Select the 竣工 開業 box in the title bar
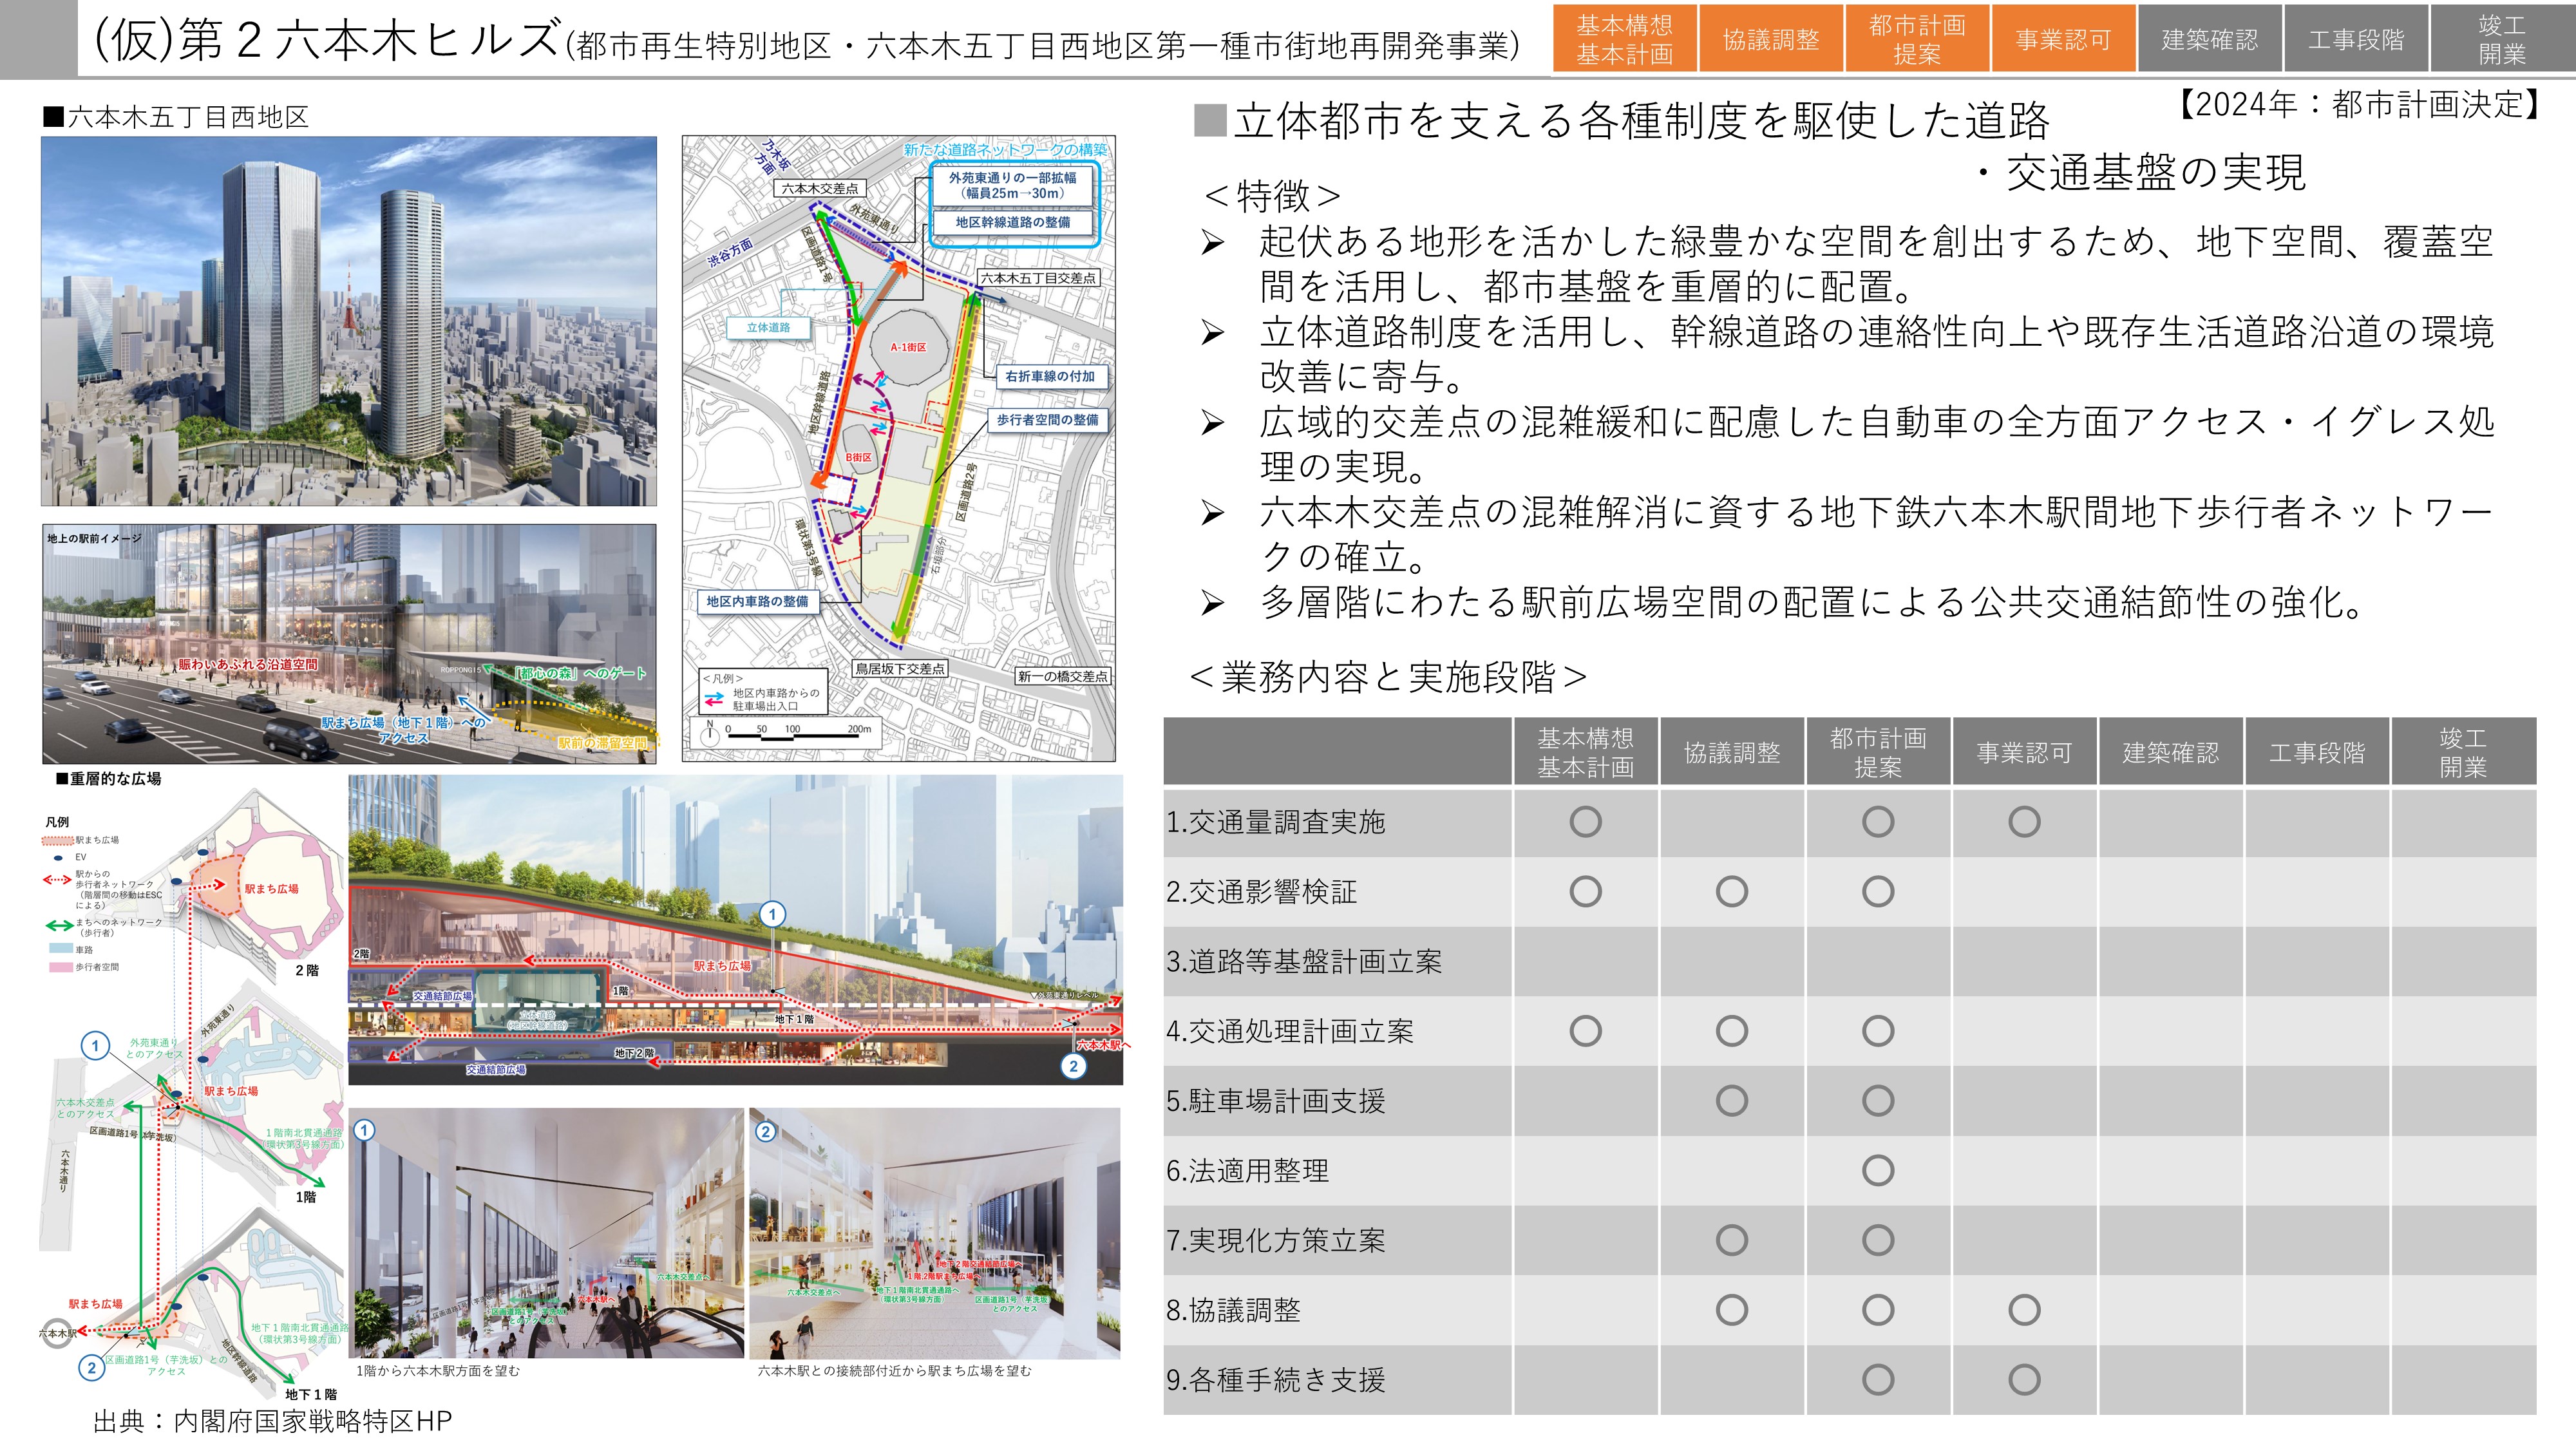This screenshot has height=1449, width=2576. coord(2502,39)
